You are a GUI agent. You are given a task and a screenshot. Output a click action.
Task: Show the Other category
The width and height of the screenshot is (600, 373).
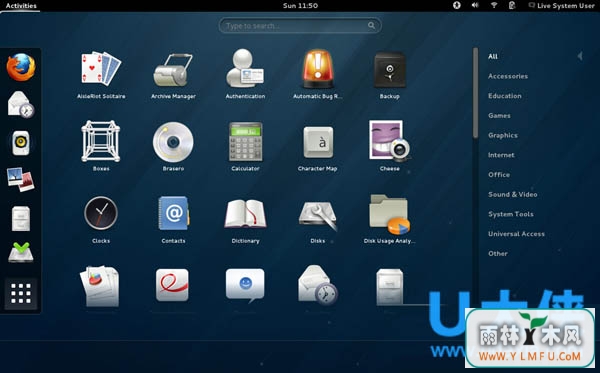point(498,254)
